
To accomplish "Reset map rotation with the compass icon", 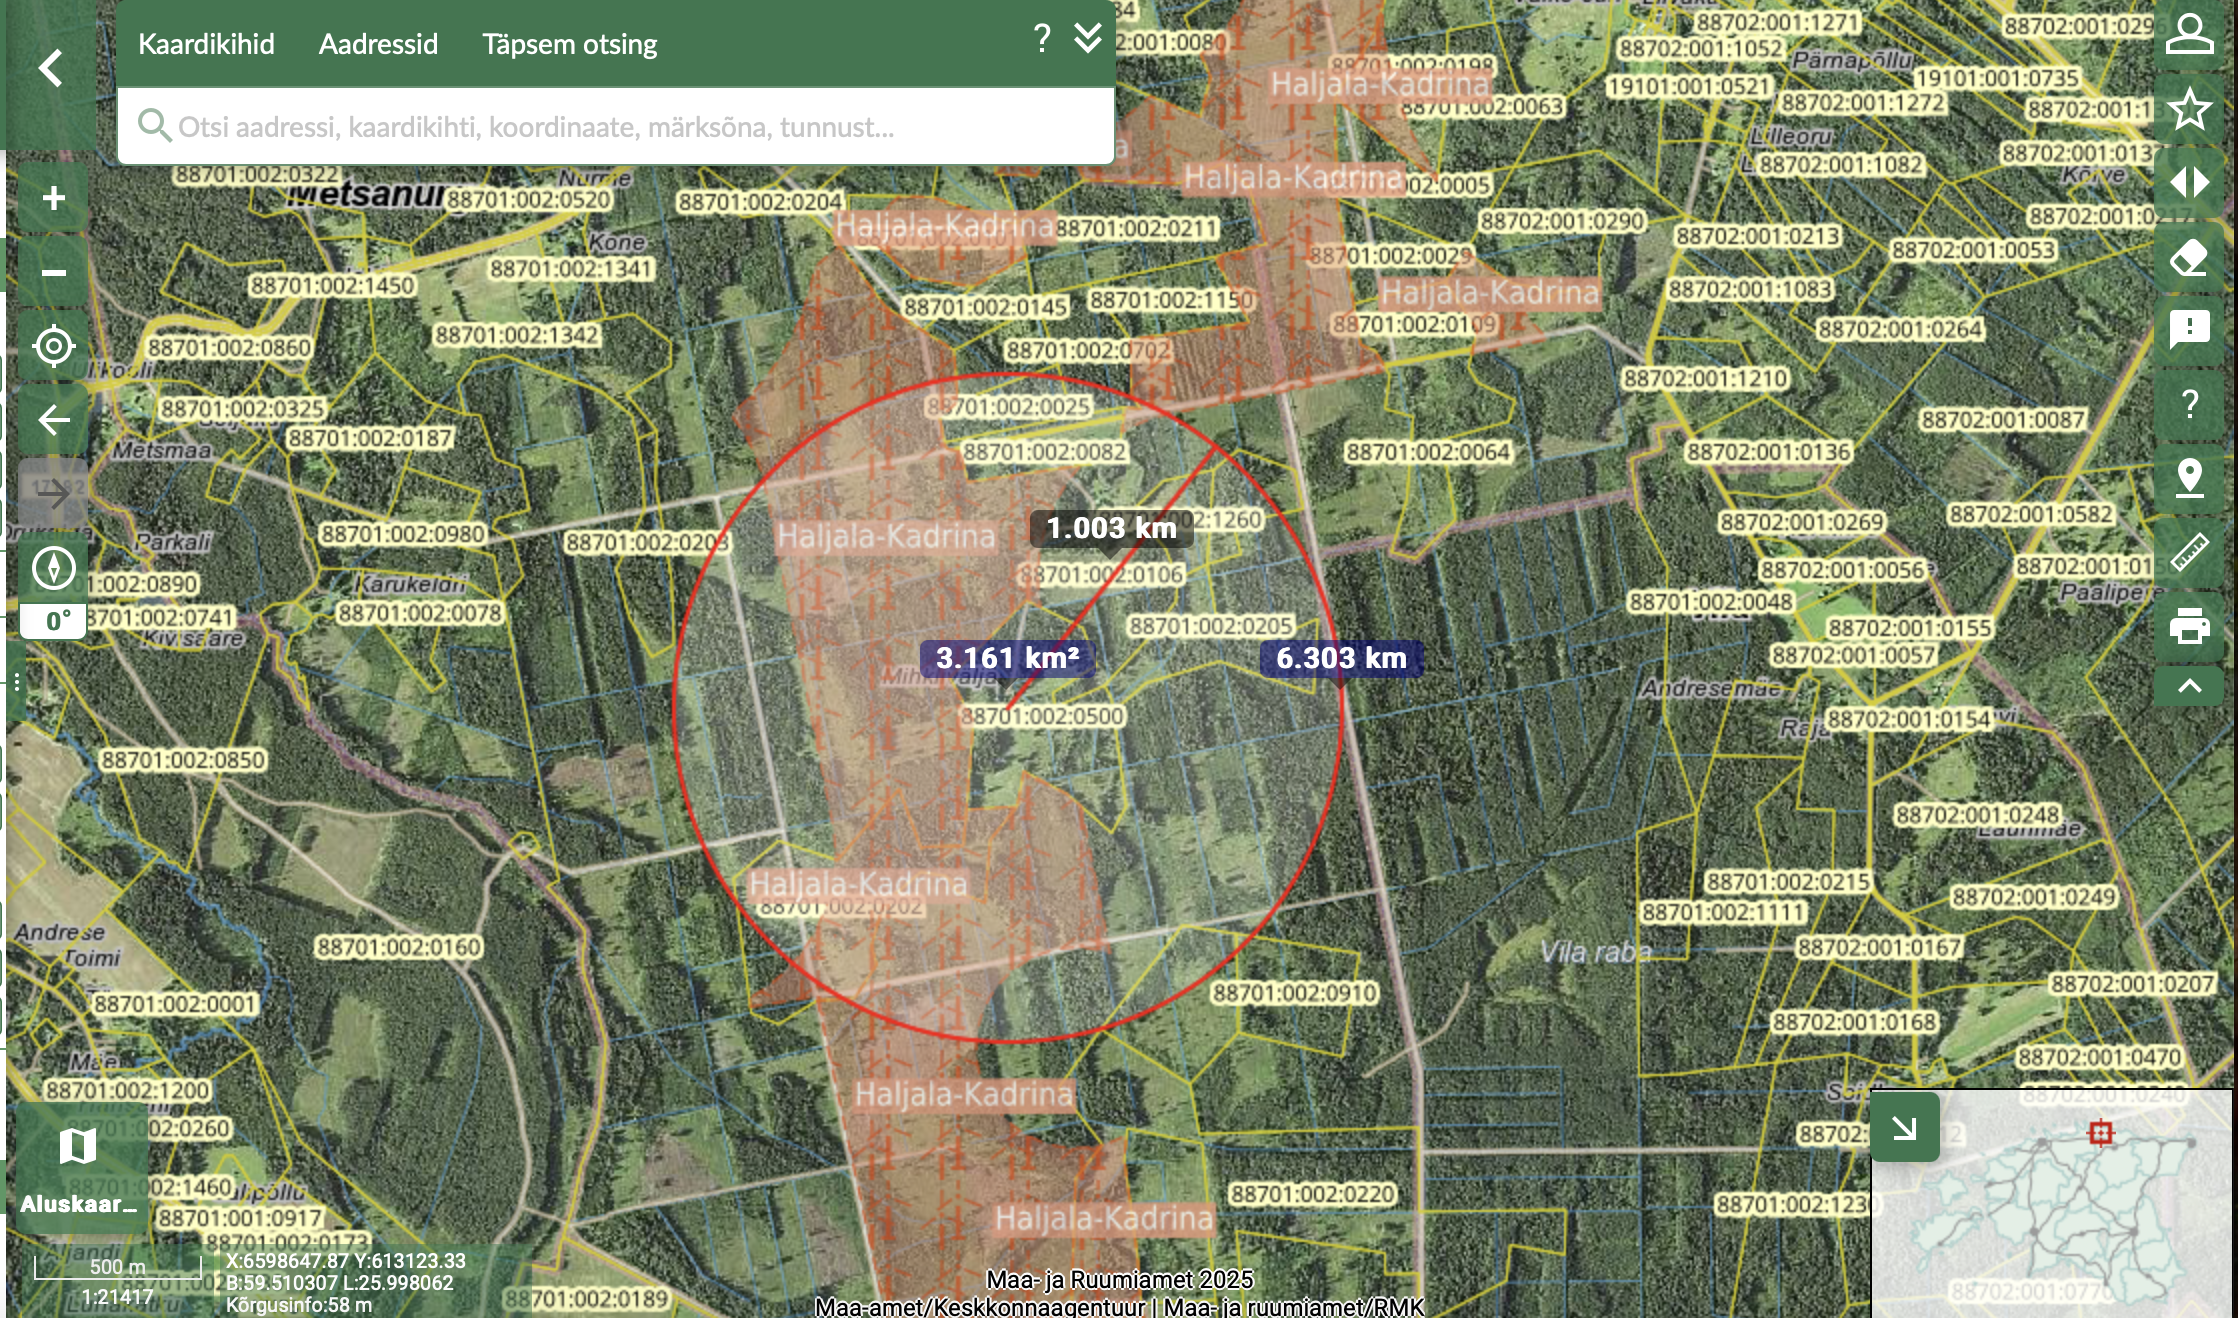I will pyautogui.click(x=54, y=568).
